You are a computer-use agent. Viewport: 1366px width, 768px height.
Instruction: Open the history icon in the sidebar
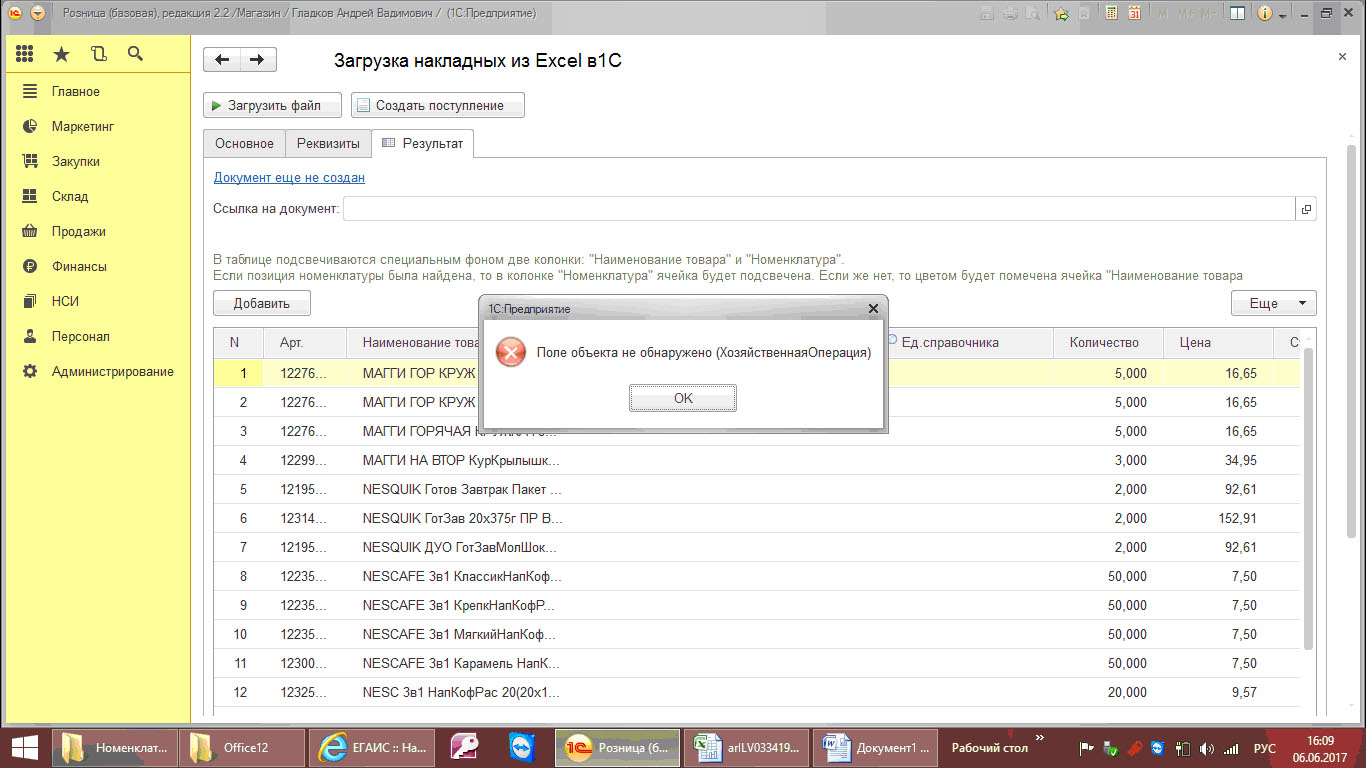[98, 54]
